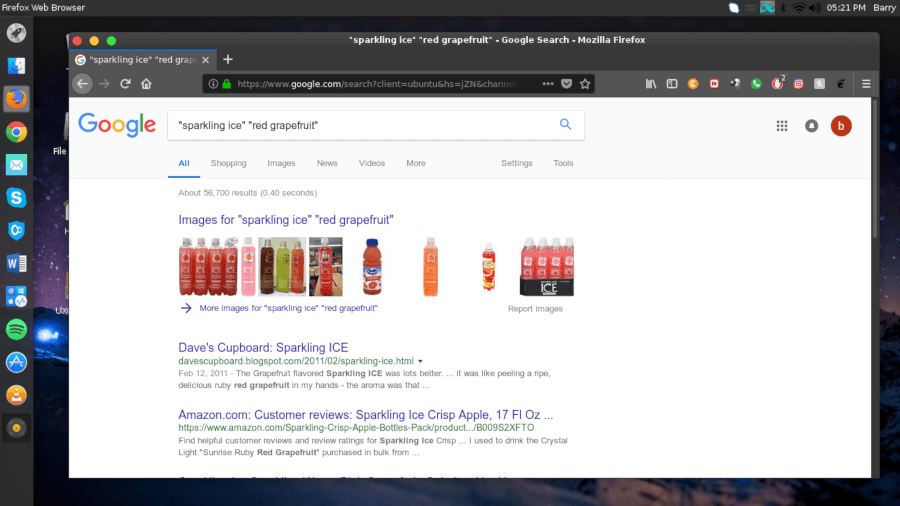Open Amazon.com Customer reviews result

pos(366,415)
